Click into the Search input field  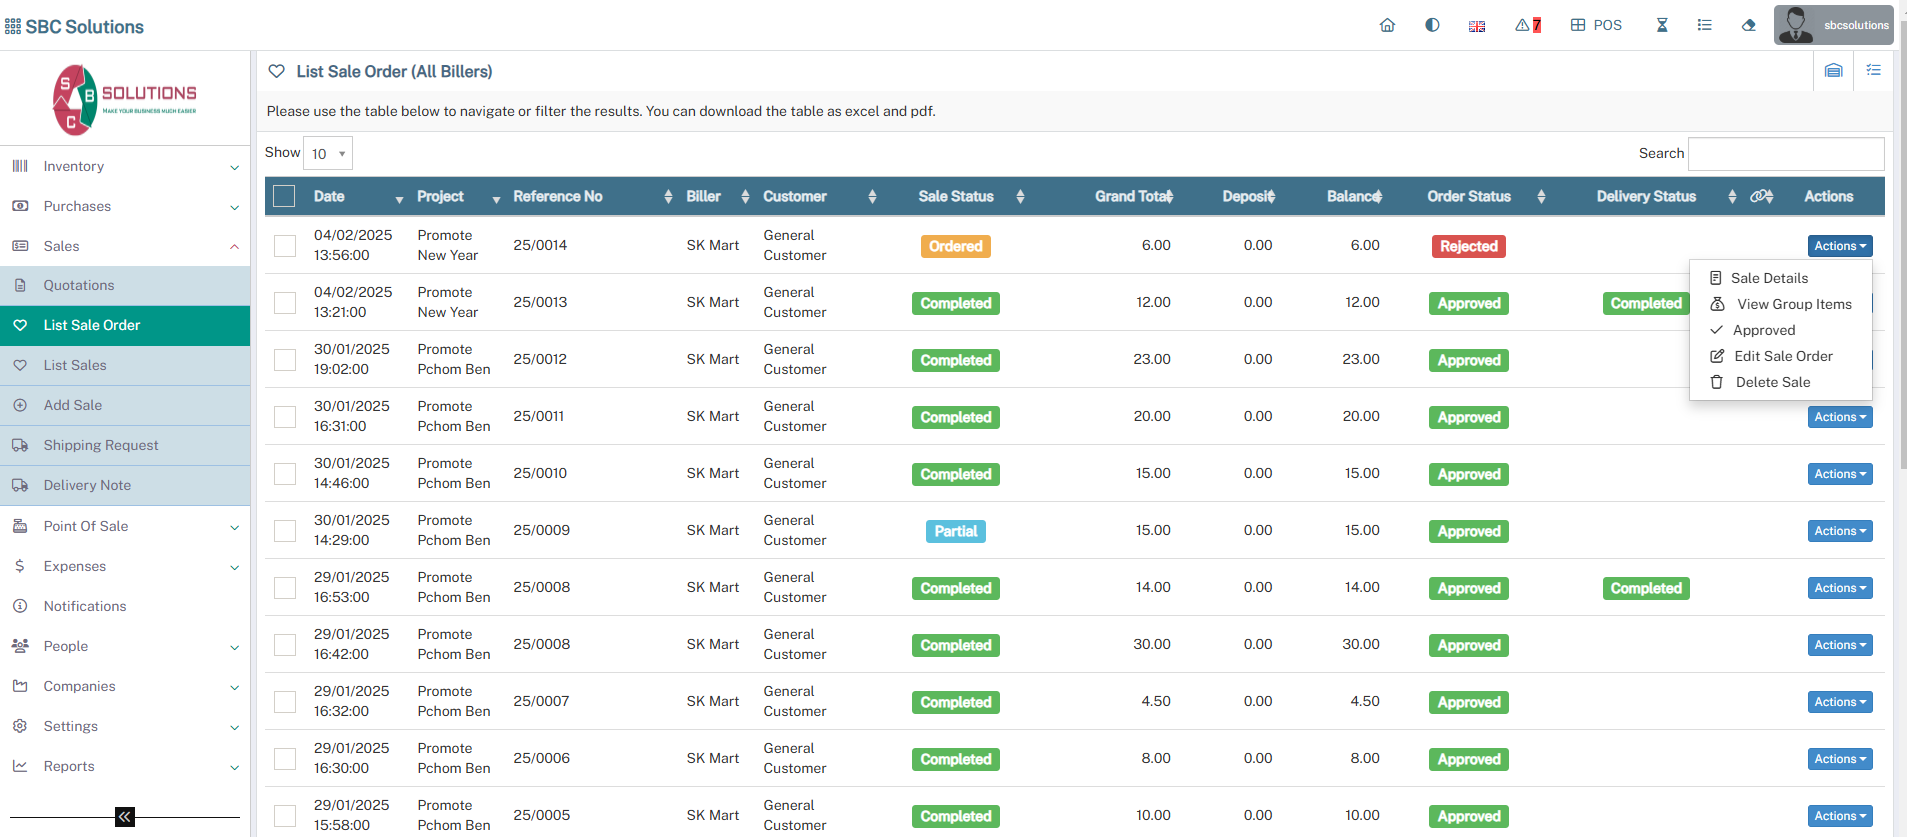coord(1785,154)
